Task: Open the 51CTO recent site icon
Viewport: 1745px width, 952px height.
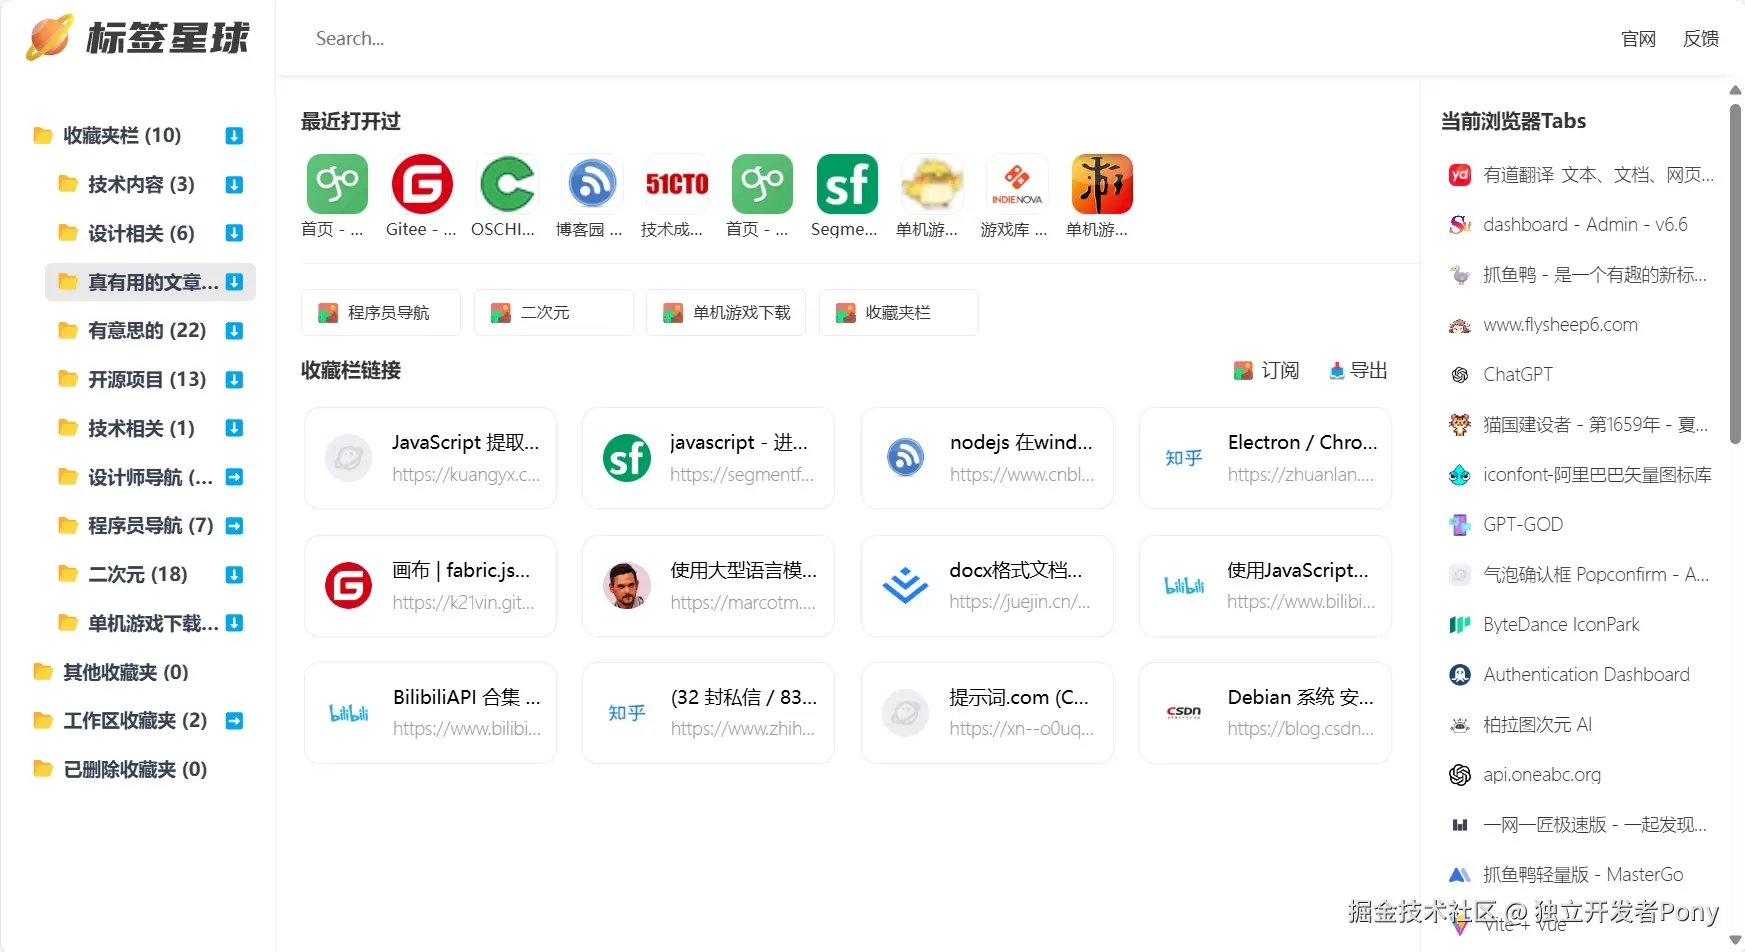Action: [677, 184]
